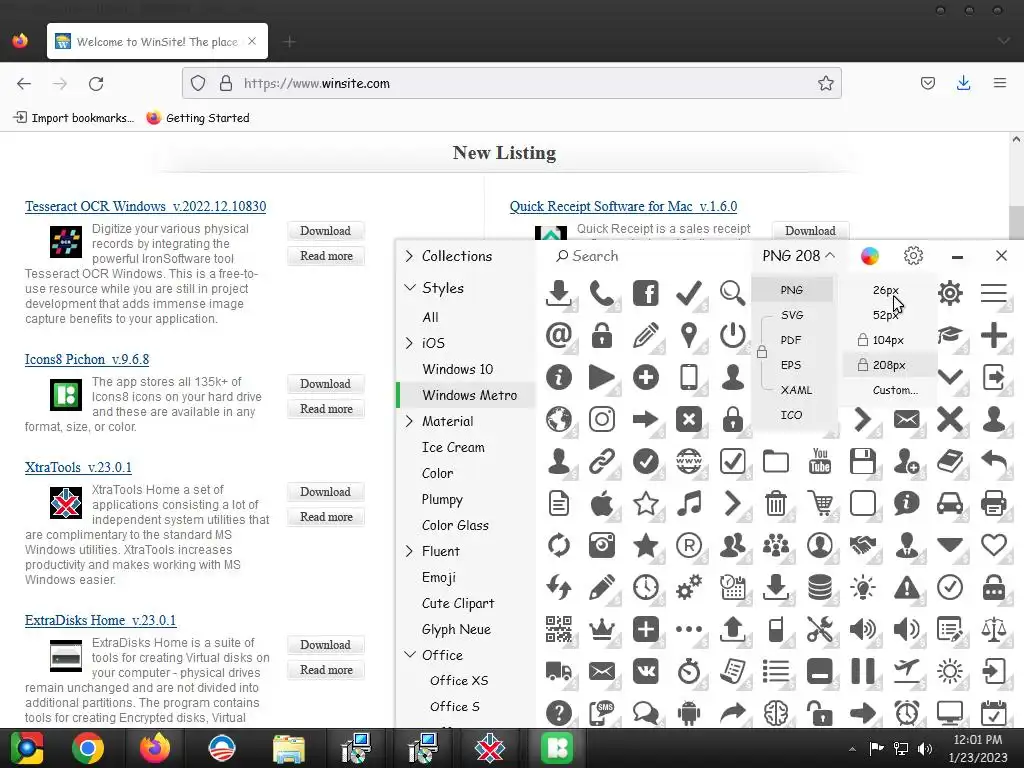Screen dimensions: 1024x768
Task: Choose XAML format in the menu
Action: click(796, 390)
